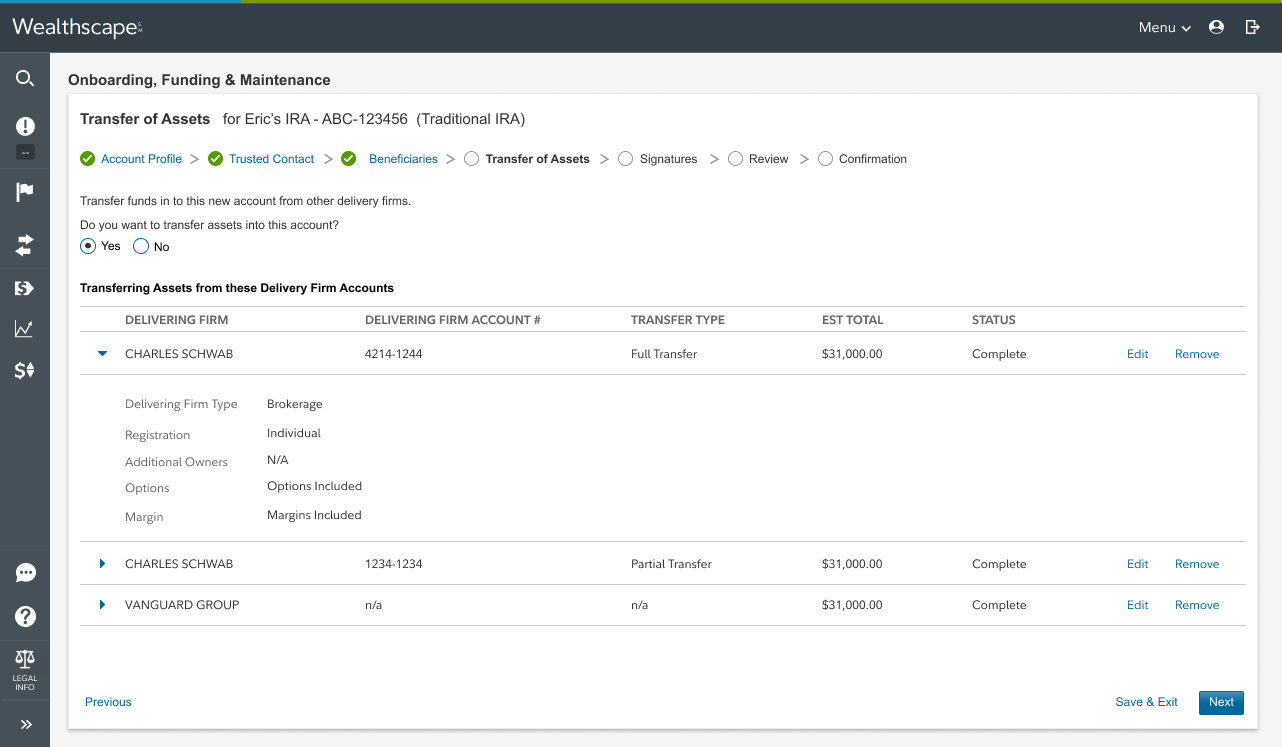Click account number 4214-1244

click(x=394, y=354)
